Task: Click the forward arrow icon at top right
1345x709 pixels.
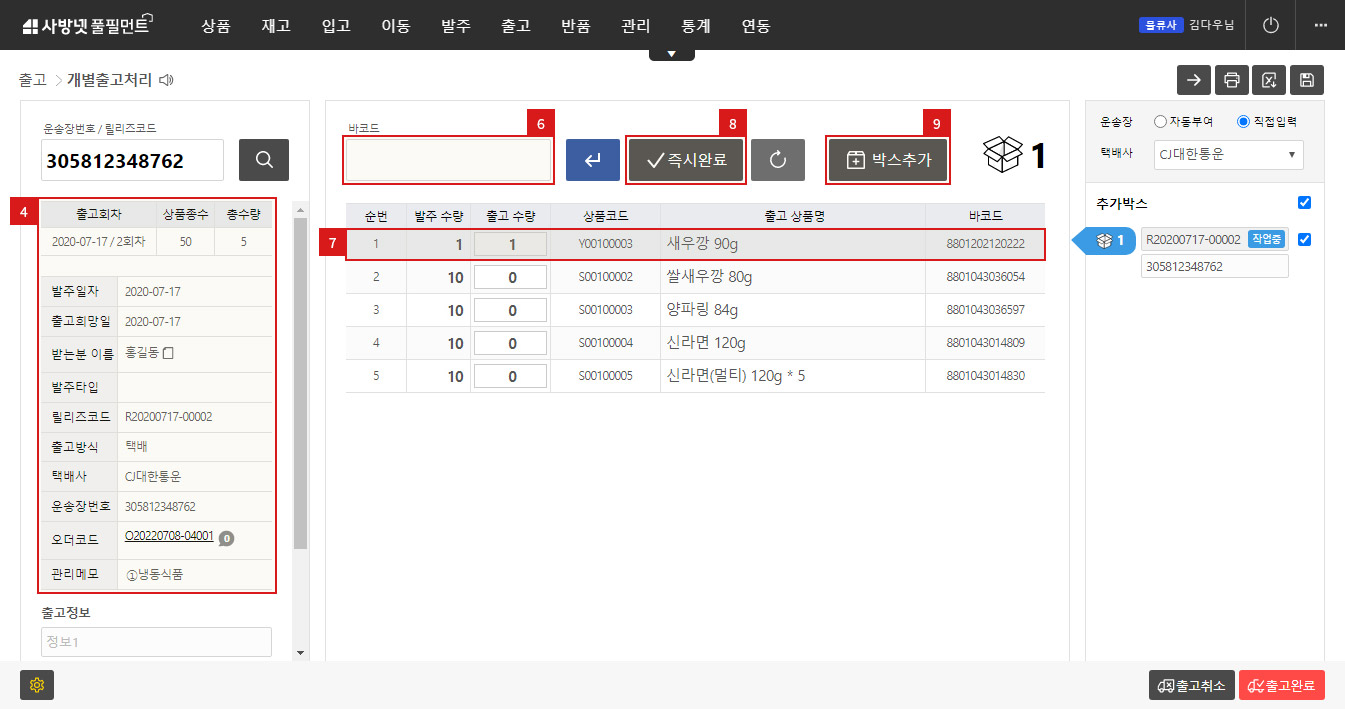Action: pos(1193,79)
